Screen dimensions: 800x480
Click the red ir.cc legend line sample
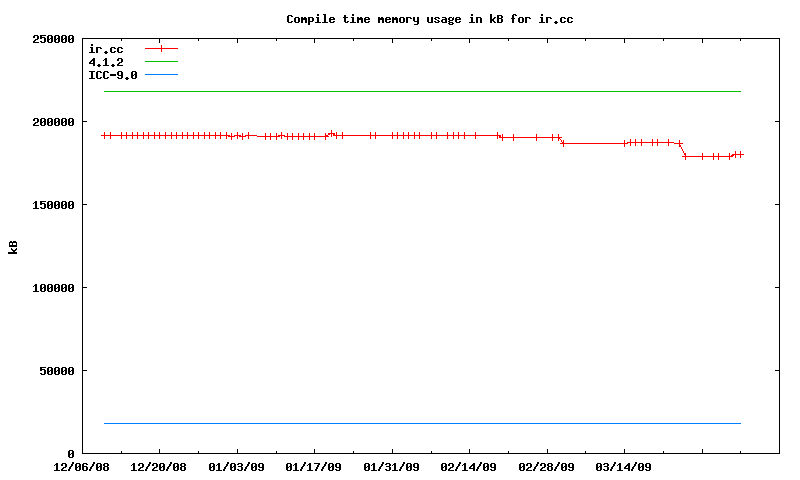[161, 48]
